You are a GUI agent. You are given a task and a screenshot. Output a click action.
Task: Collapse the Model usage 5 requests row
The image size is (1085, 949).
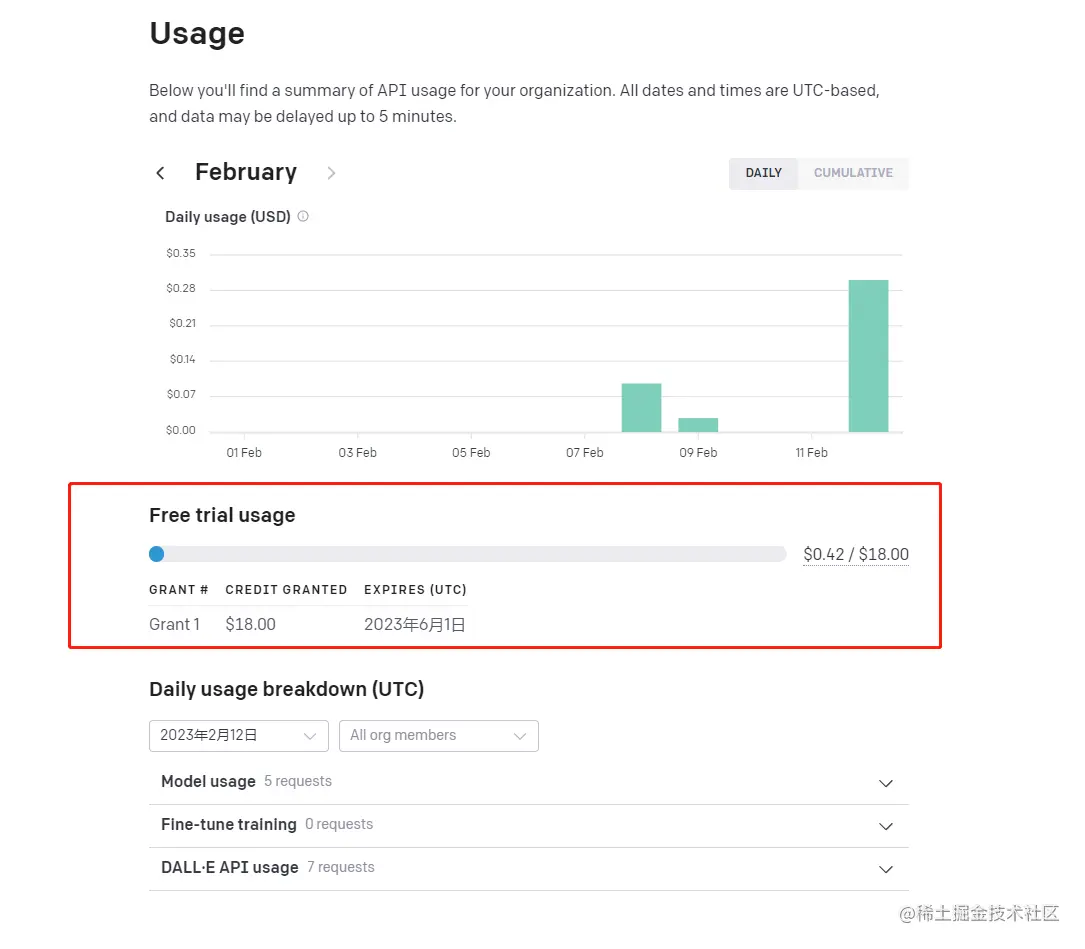tap(885, 783)
